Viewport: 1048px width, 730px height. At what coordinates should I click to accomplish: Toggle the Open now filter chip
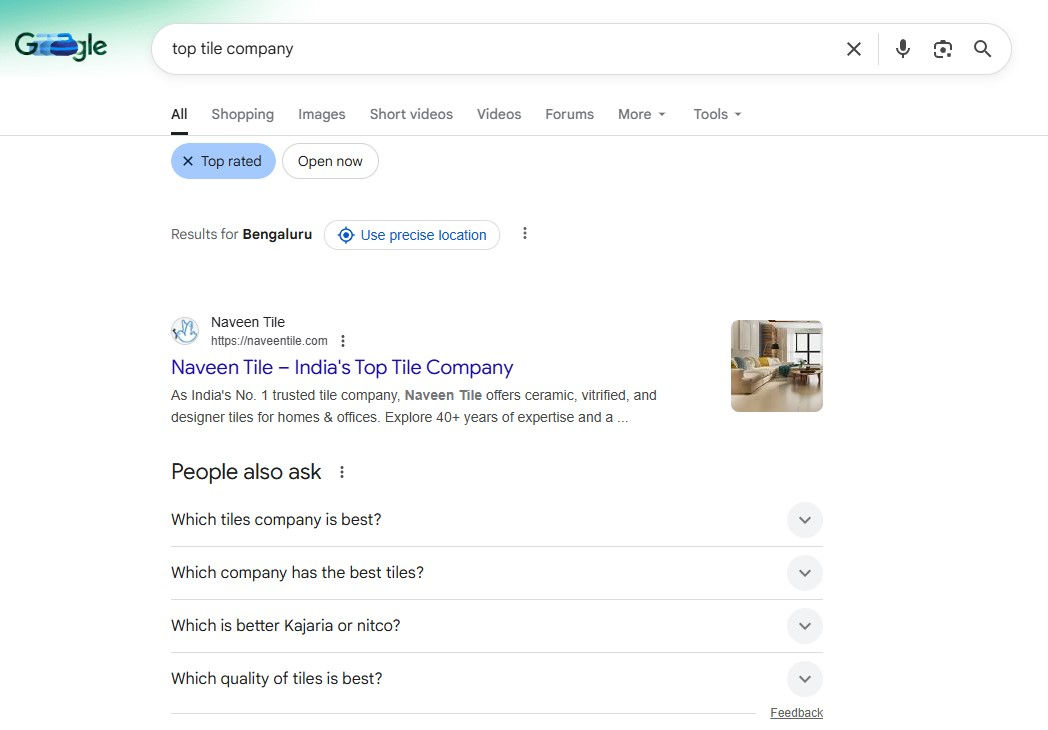click(x=330, y=161)
